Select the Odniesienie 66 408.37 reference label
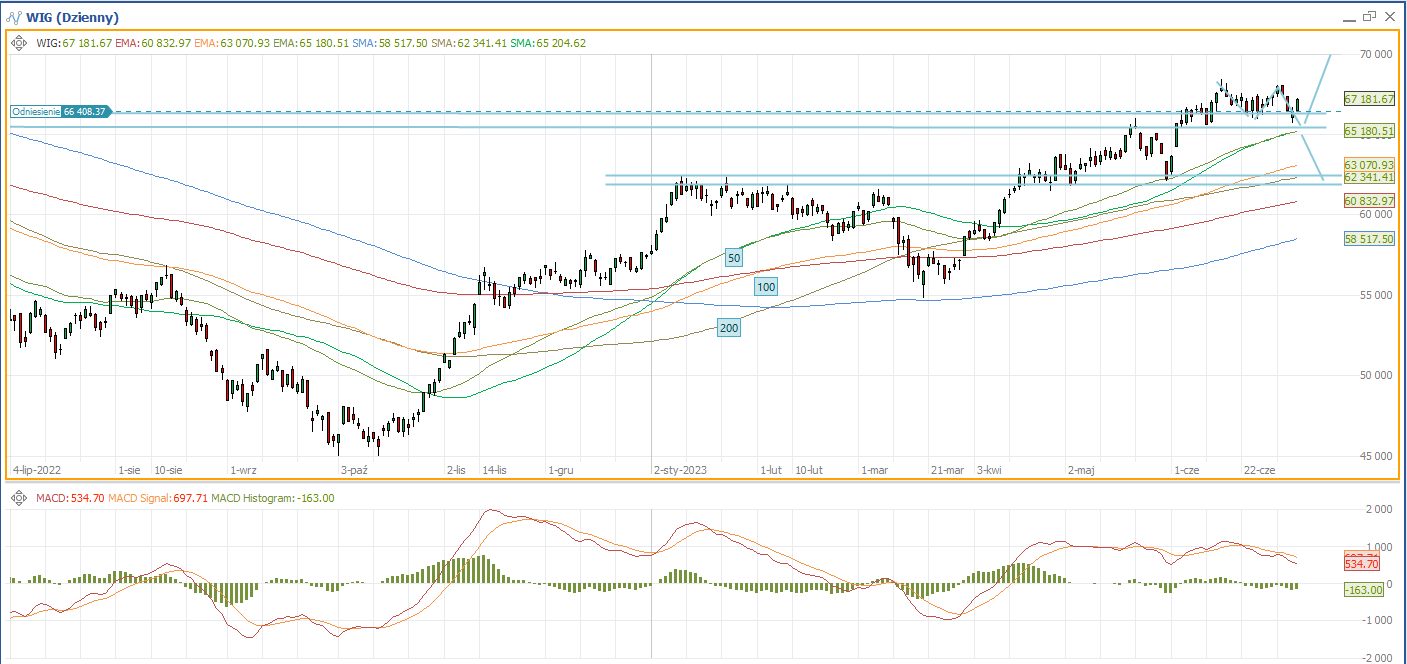This screenshot has height=664, width=1407. (x=60, y=113)
